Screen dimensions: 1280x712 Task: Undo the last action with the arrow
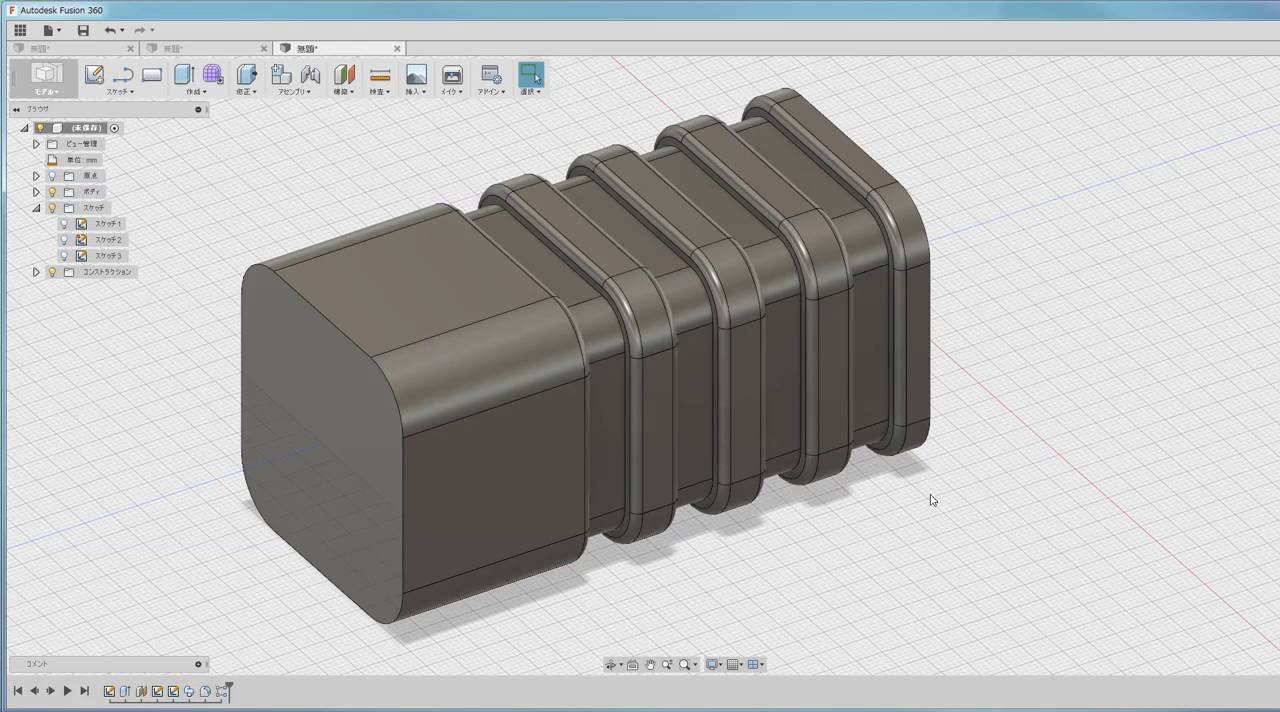coord(110,30)
